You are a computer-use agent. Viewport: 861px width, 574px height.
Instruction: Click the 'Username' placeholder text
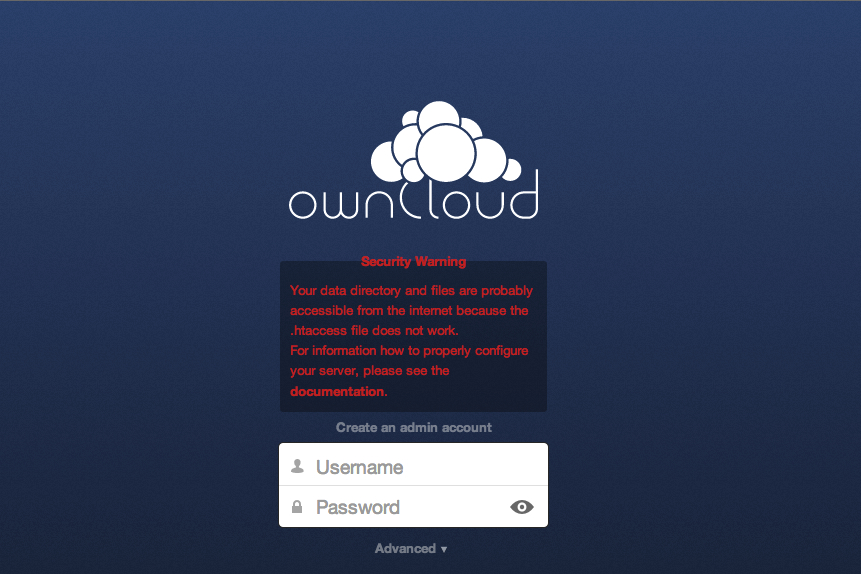(359, 467)
